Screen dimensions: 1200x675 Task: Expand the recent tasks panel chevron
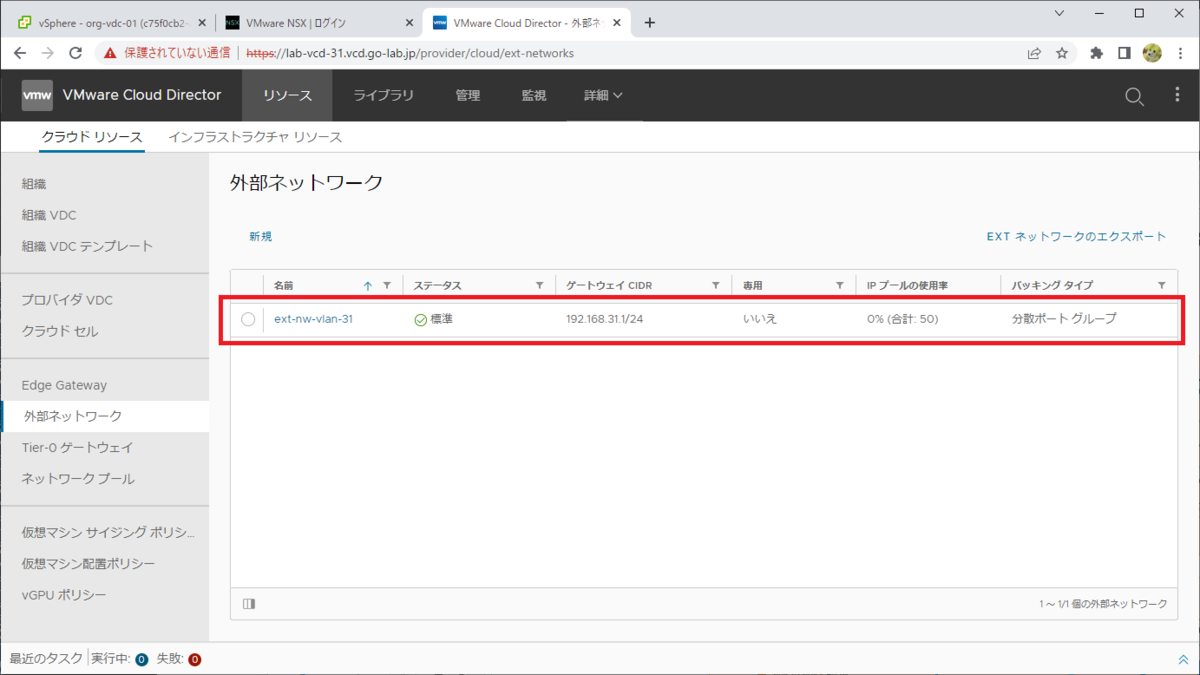click(1183, 660)
